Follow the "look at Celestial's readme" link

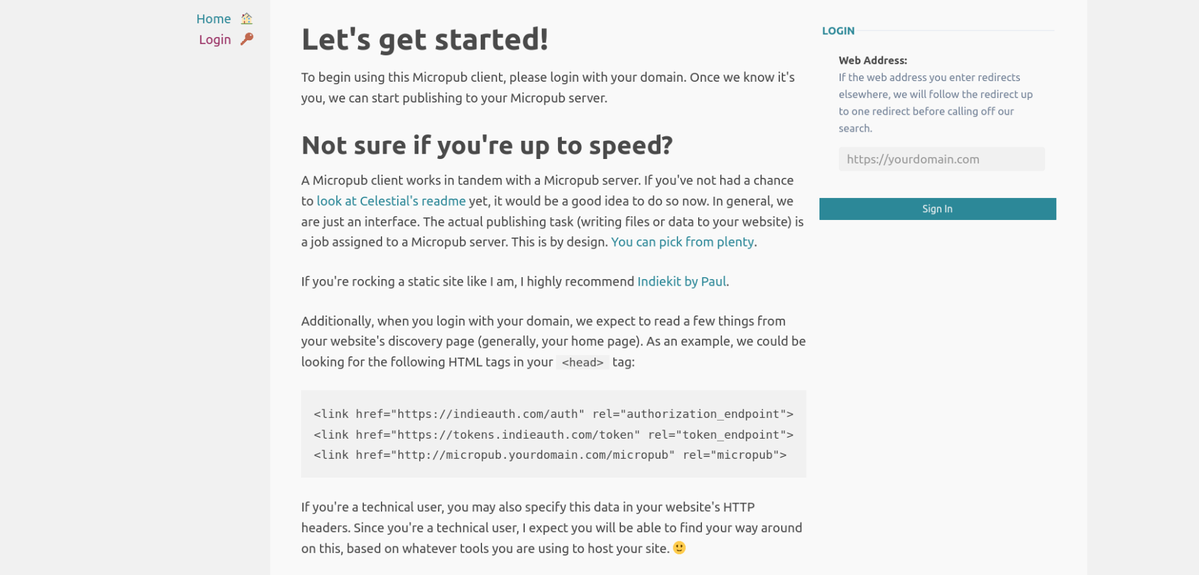click(392, 201)
